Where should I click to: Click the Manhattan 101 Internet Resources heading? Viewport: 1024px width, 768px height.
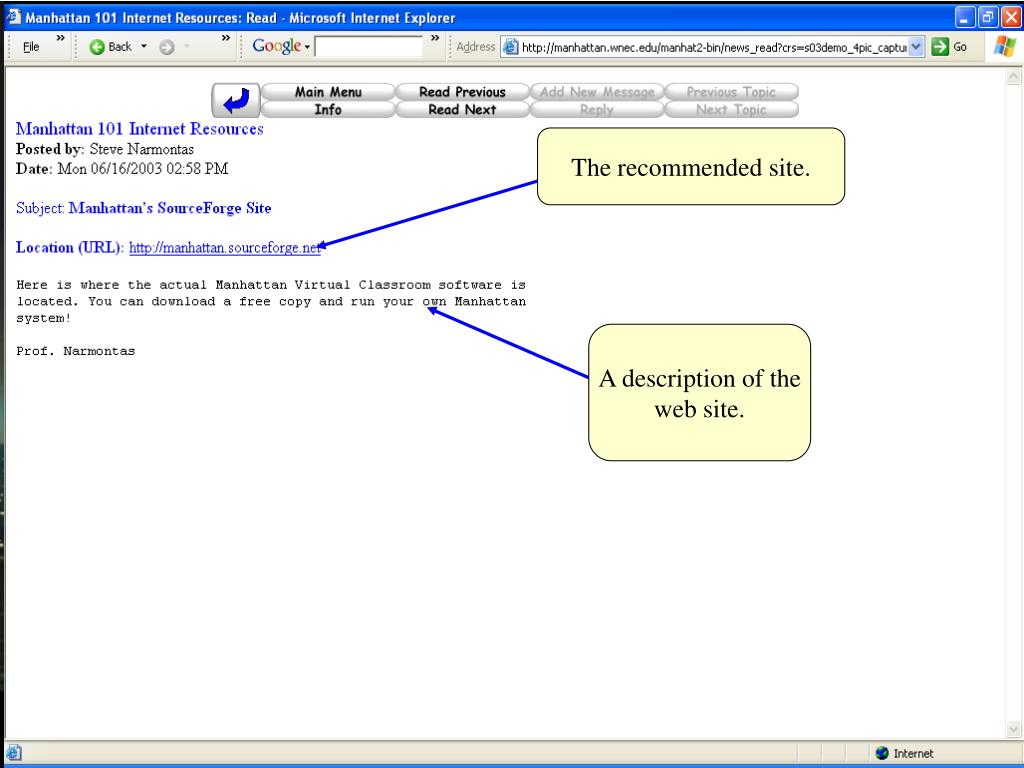(140, 129)
